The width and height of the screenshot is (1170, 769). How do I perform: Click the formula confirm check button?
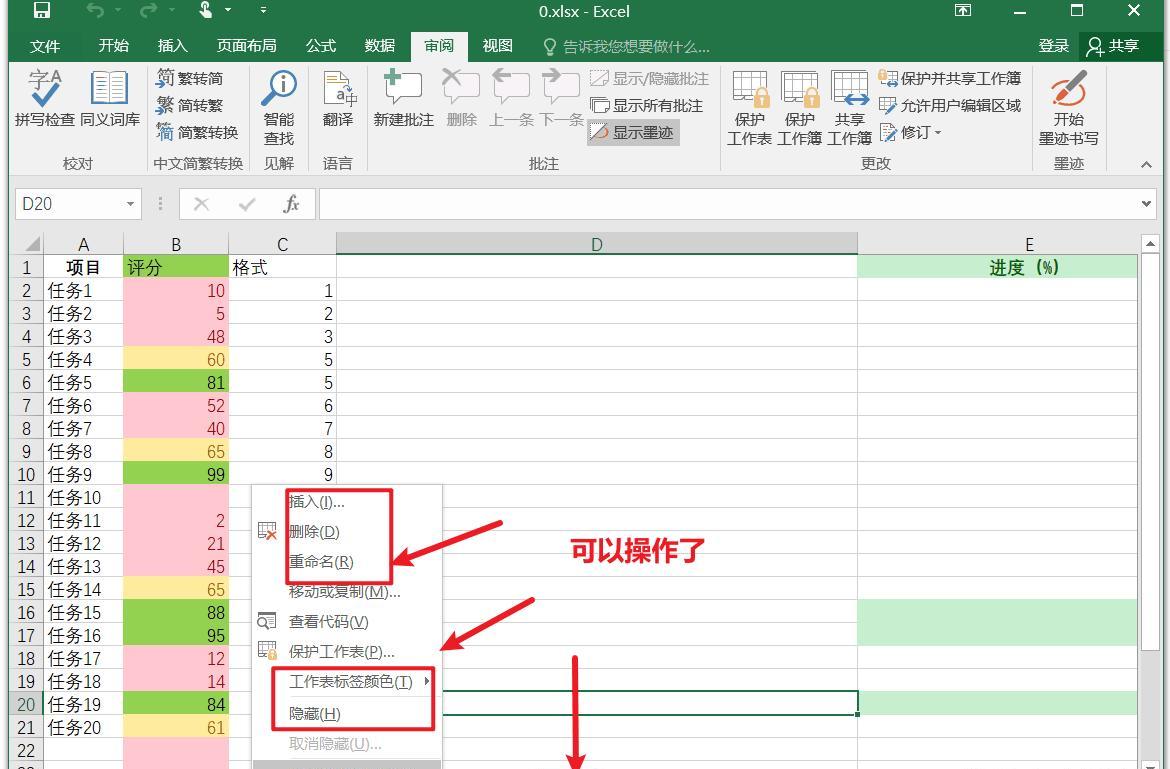pos(247,204)
